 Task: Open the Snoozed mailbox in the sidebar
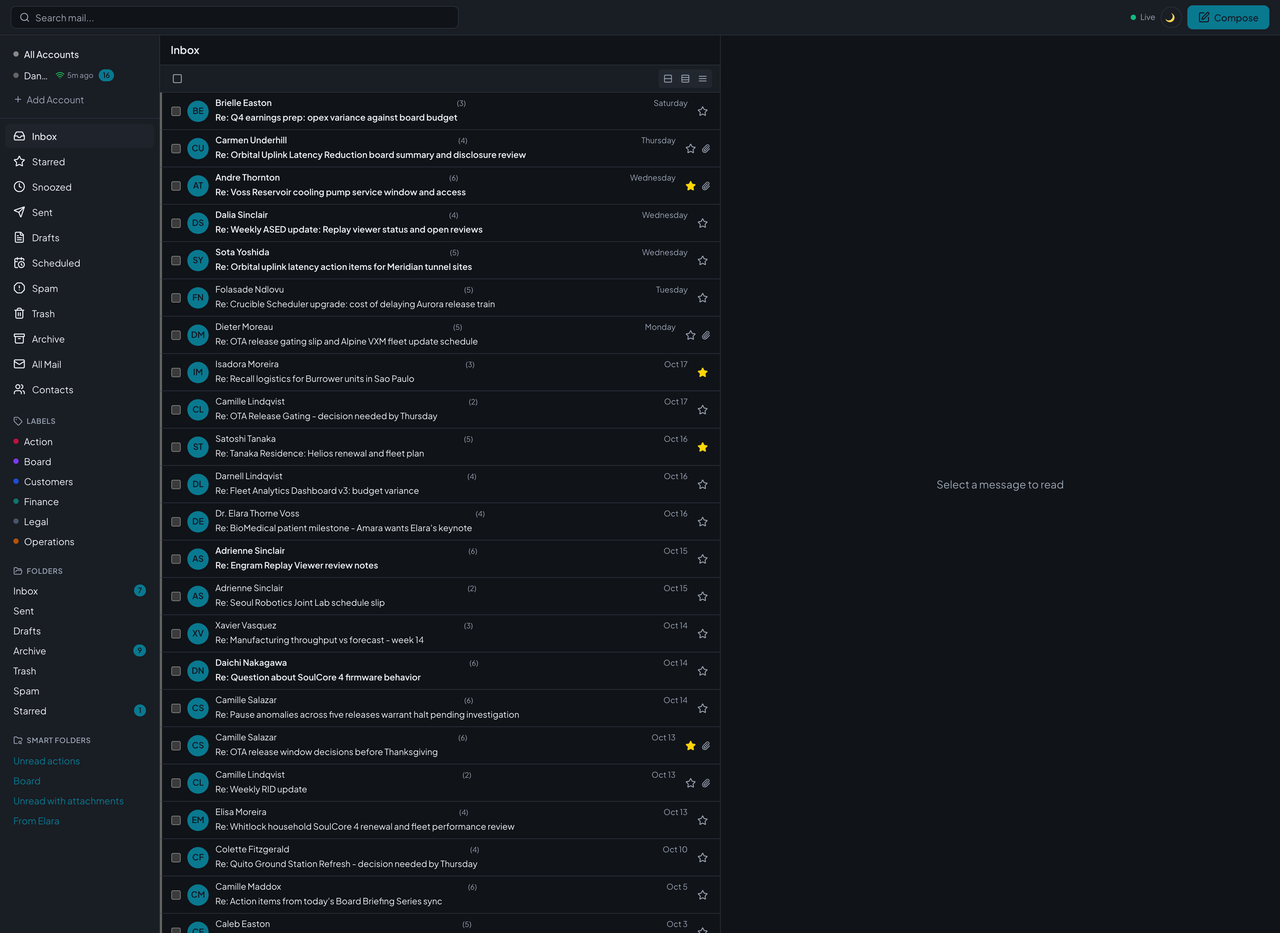pyautogui.click(x=80, y=187)
